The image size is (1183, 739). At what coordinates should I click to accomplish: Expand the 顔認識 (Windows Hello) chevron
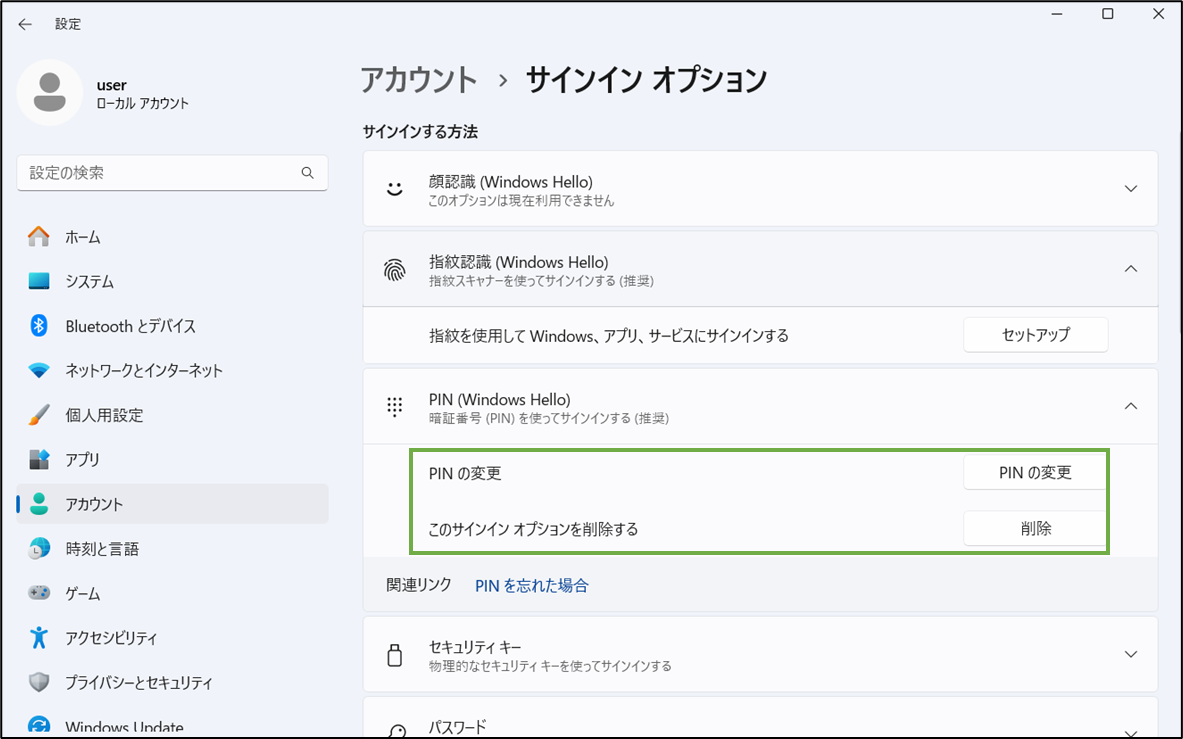pos(1130,189)
